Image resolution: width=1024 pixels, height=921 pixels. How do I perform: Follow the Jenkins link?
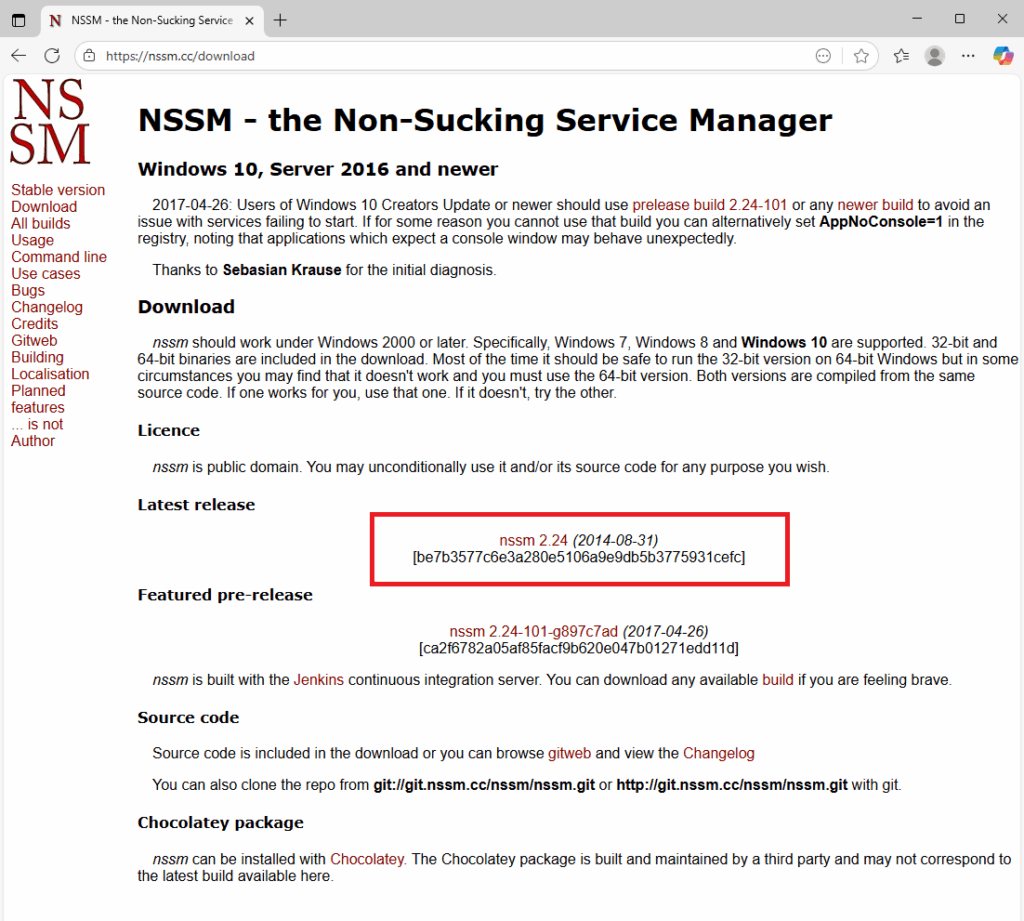pos(318,680)
